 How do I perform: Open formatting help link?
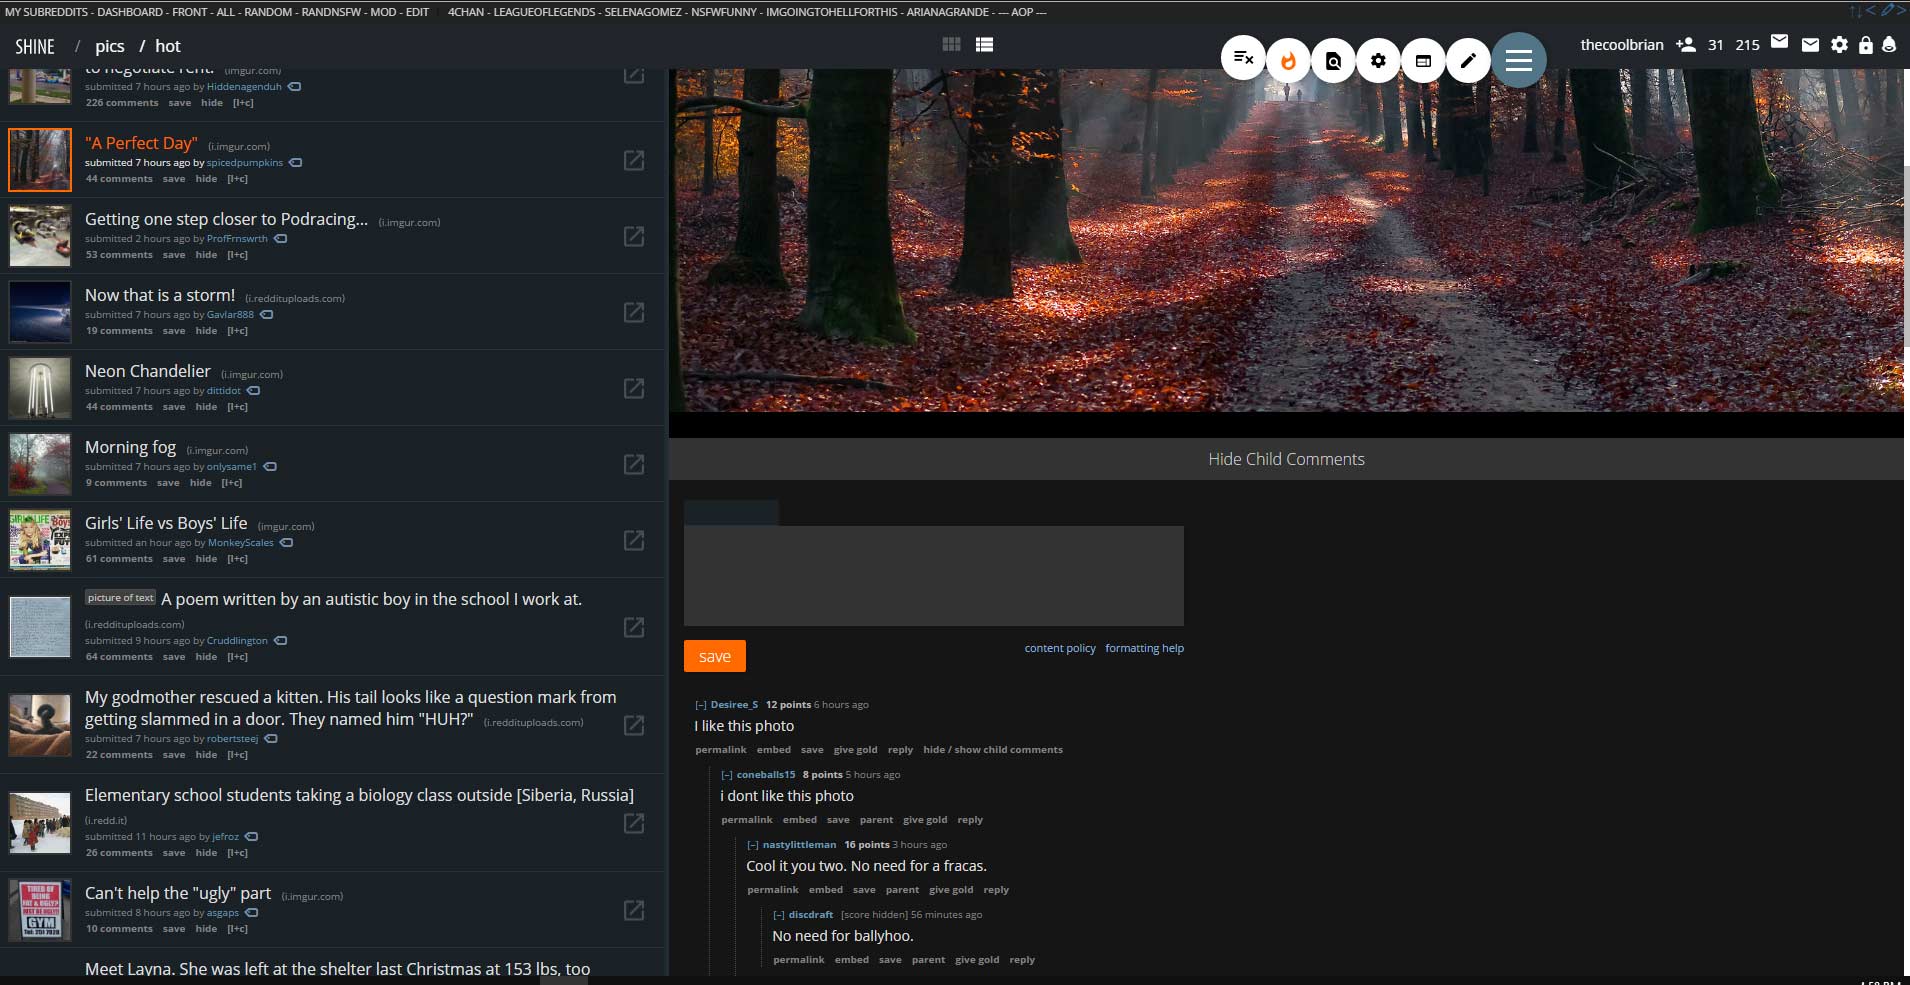point(1144,648)
